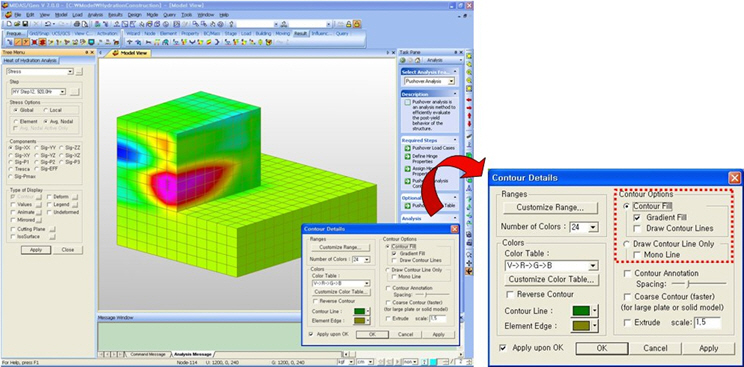Enable the Deform display checkbox

pos(49,197)
